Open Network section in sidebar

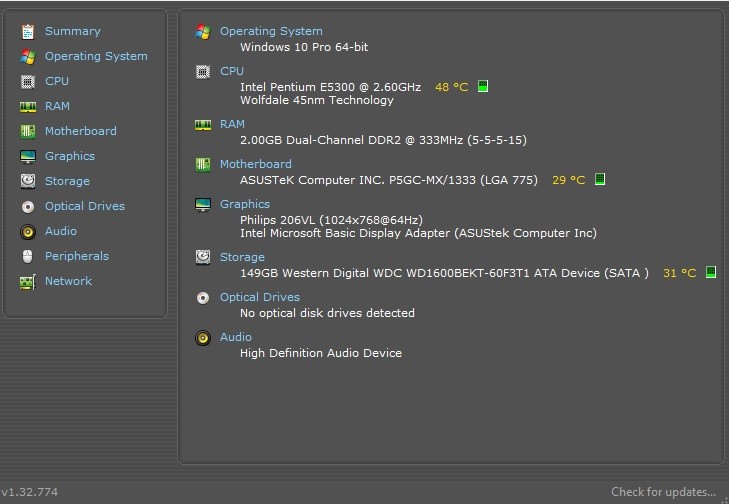point(68,282)
